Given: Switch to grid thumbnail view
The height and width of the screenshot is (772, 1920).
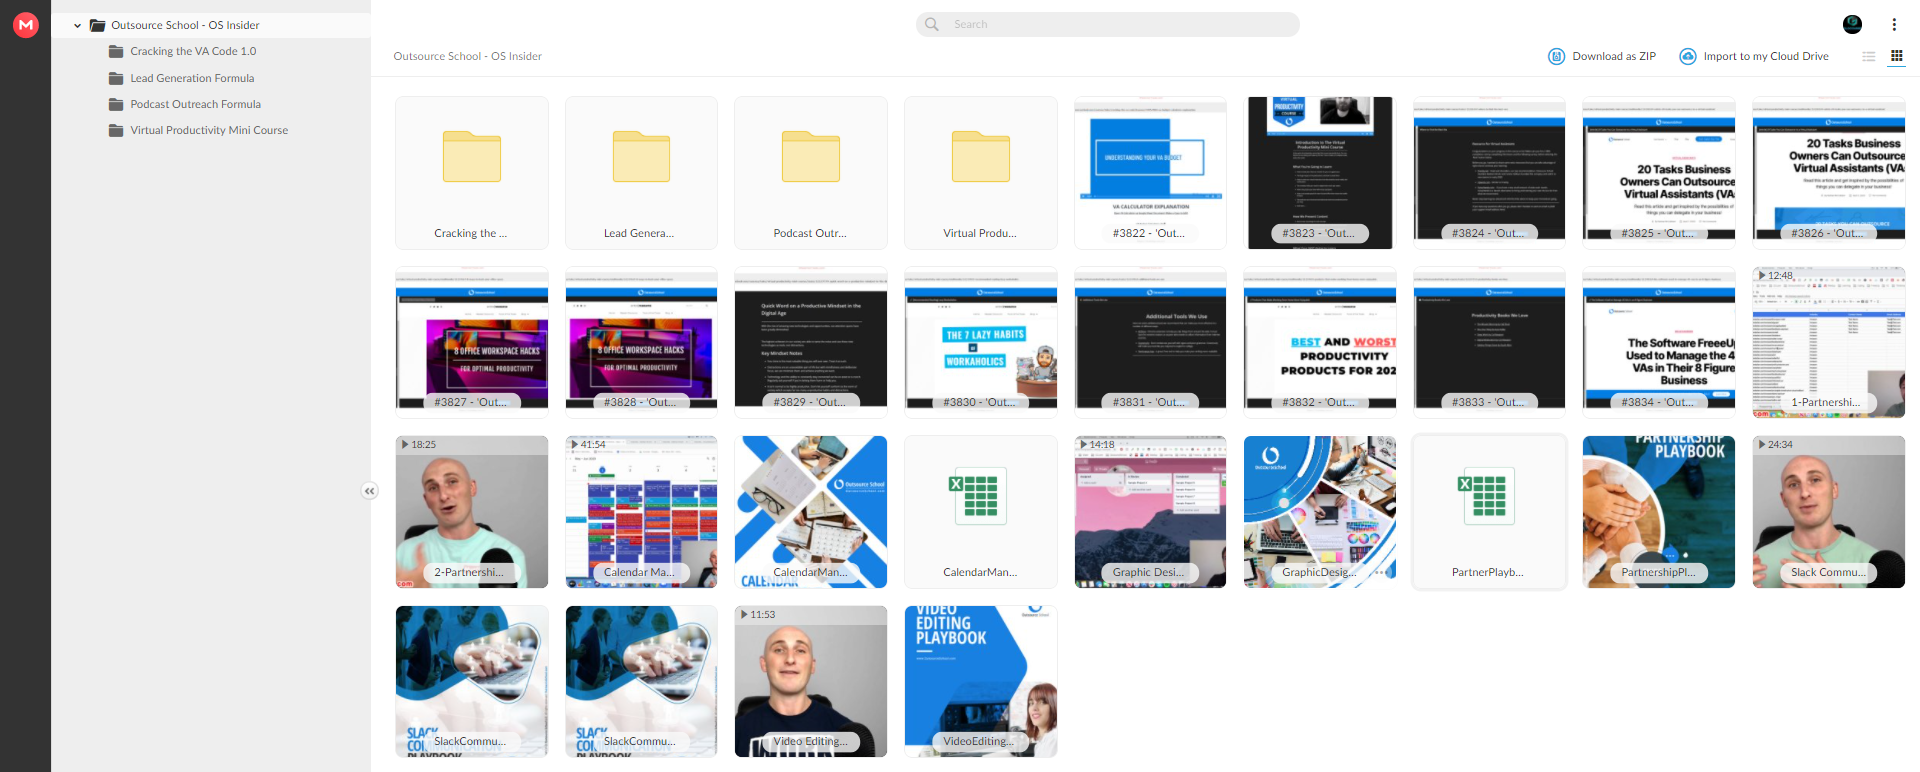Looking at the screenshot, I should [1896, 56].
